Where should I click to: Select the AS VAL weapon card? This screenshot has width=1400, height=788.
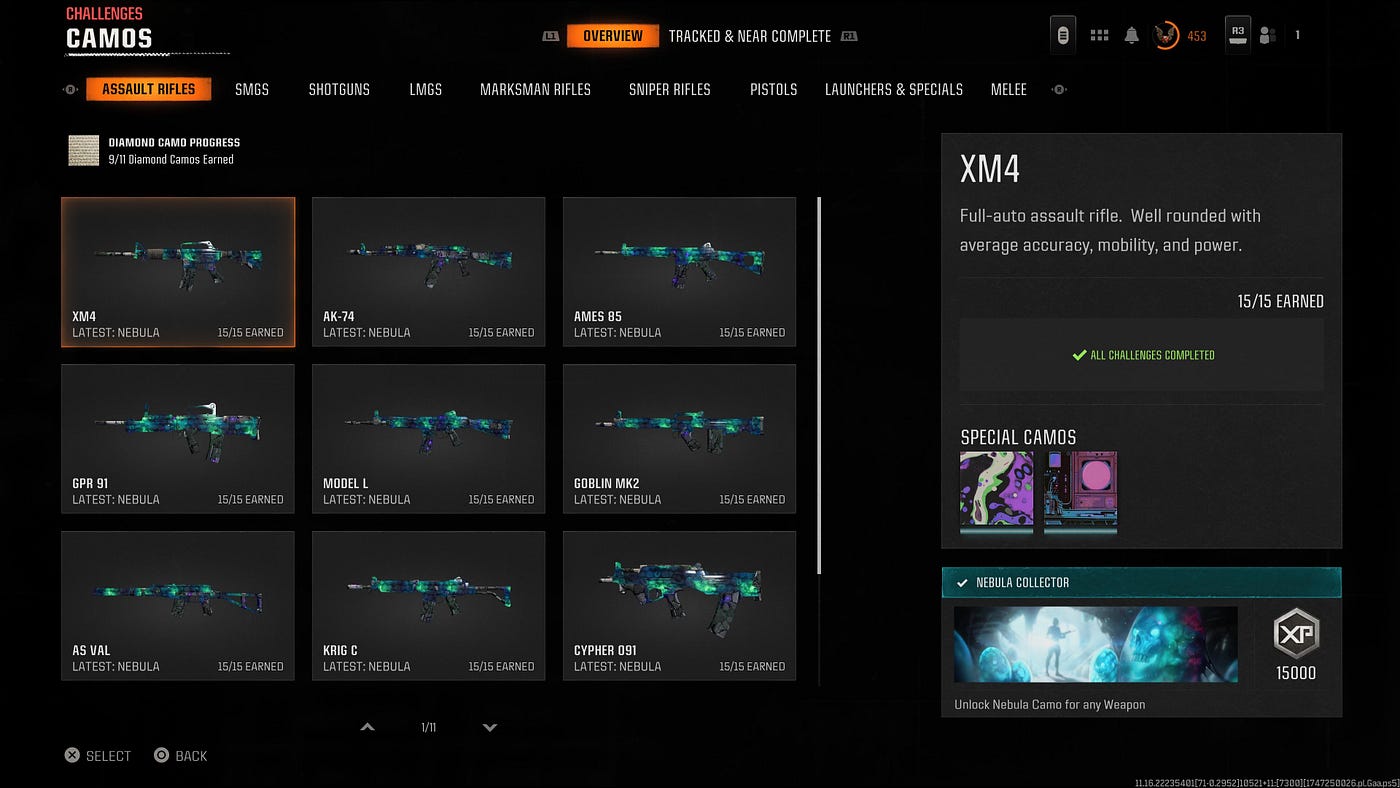(x=178, y=606)
